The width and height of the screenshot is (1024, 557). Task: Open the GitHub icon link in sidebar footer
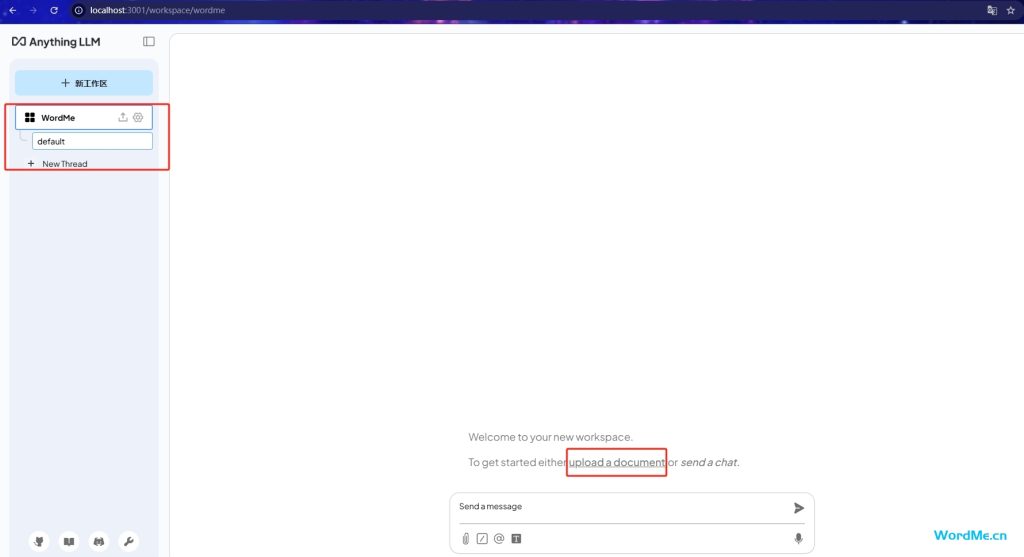(x=39, y=541)
